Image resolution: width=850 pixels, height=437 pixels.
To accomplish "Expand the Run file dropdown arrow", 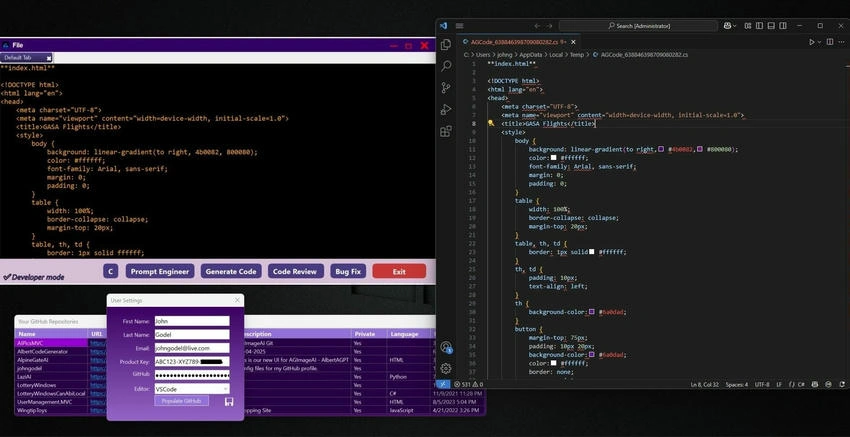I will point(819,42).
